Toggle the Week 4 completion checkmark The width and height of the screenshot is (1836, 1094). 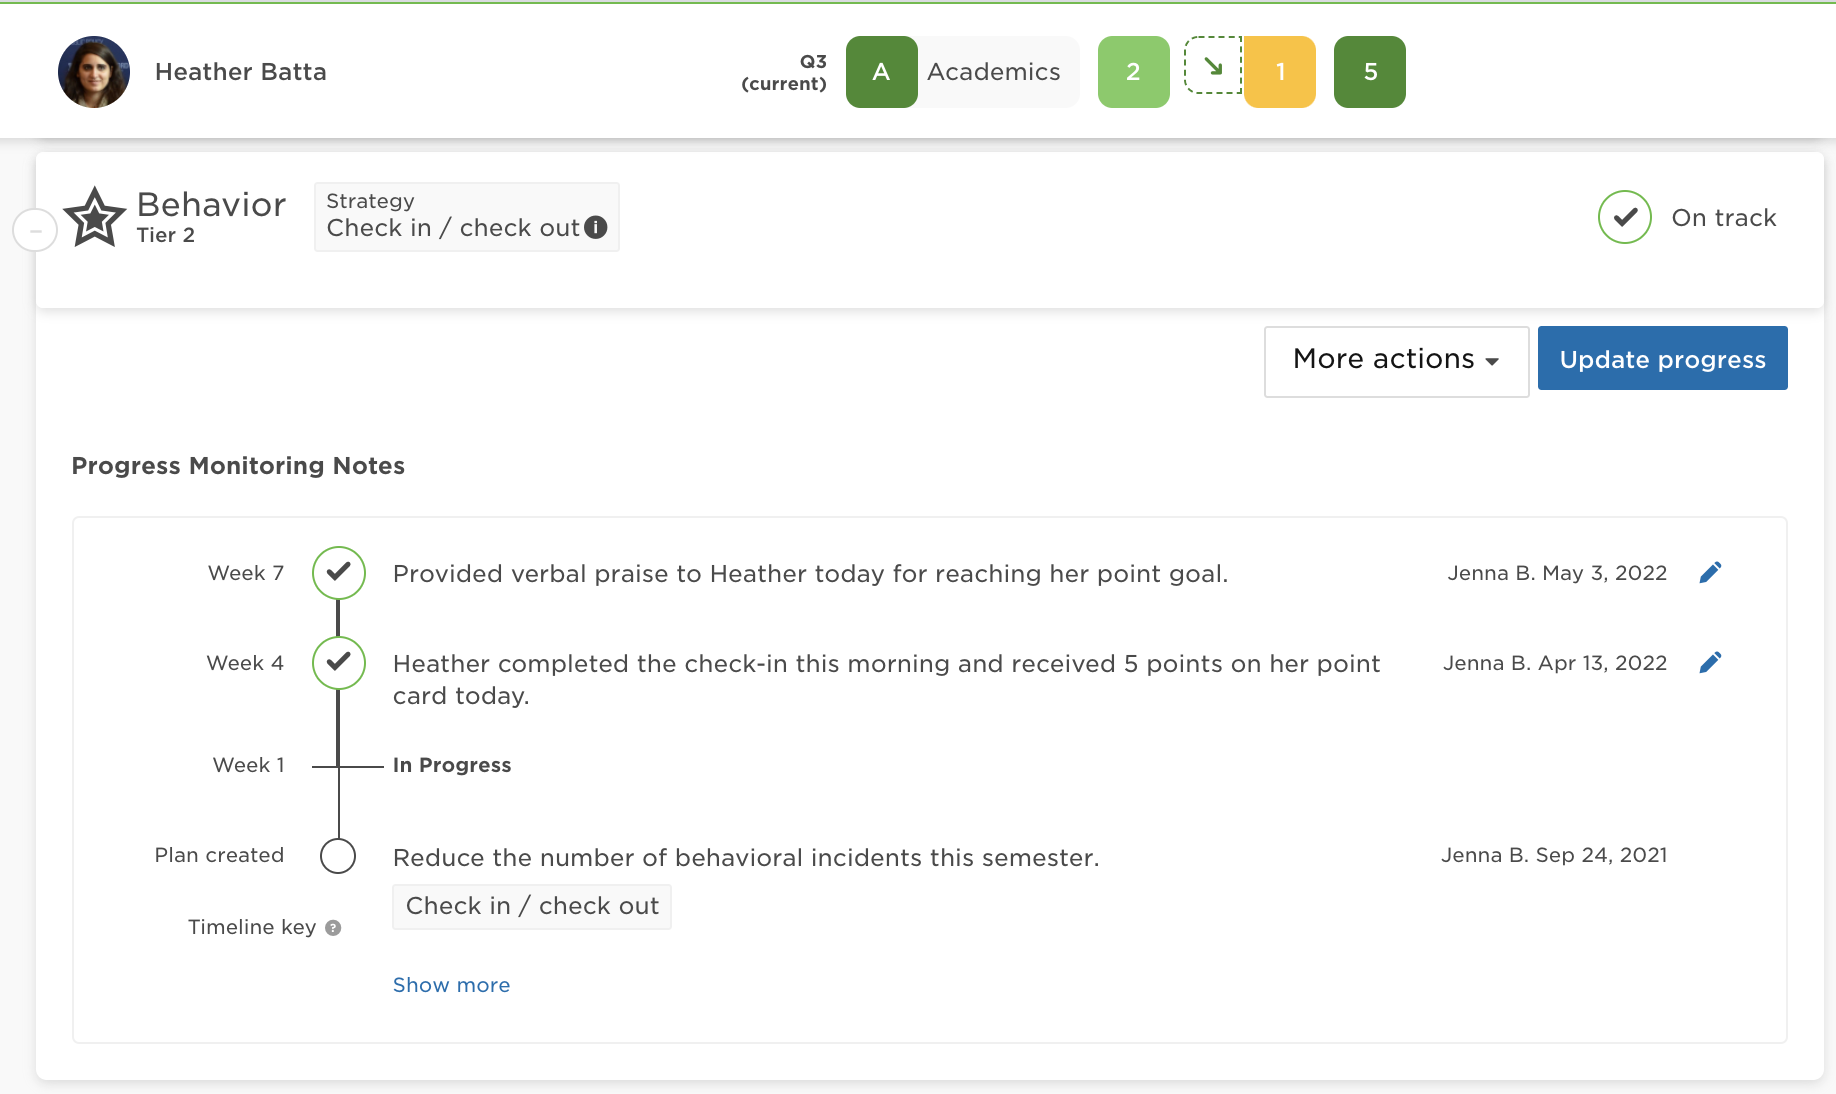(338, 662)
